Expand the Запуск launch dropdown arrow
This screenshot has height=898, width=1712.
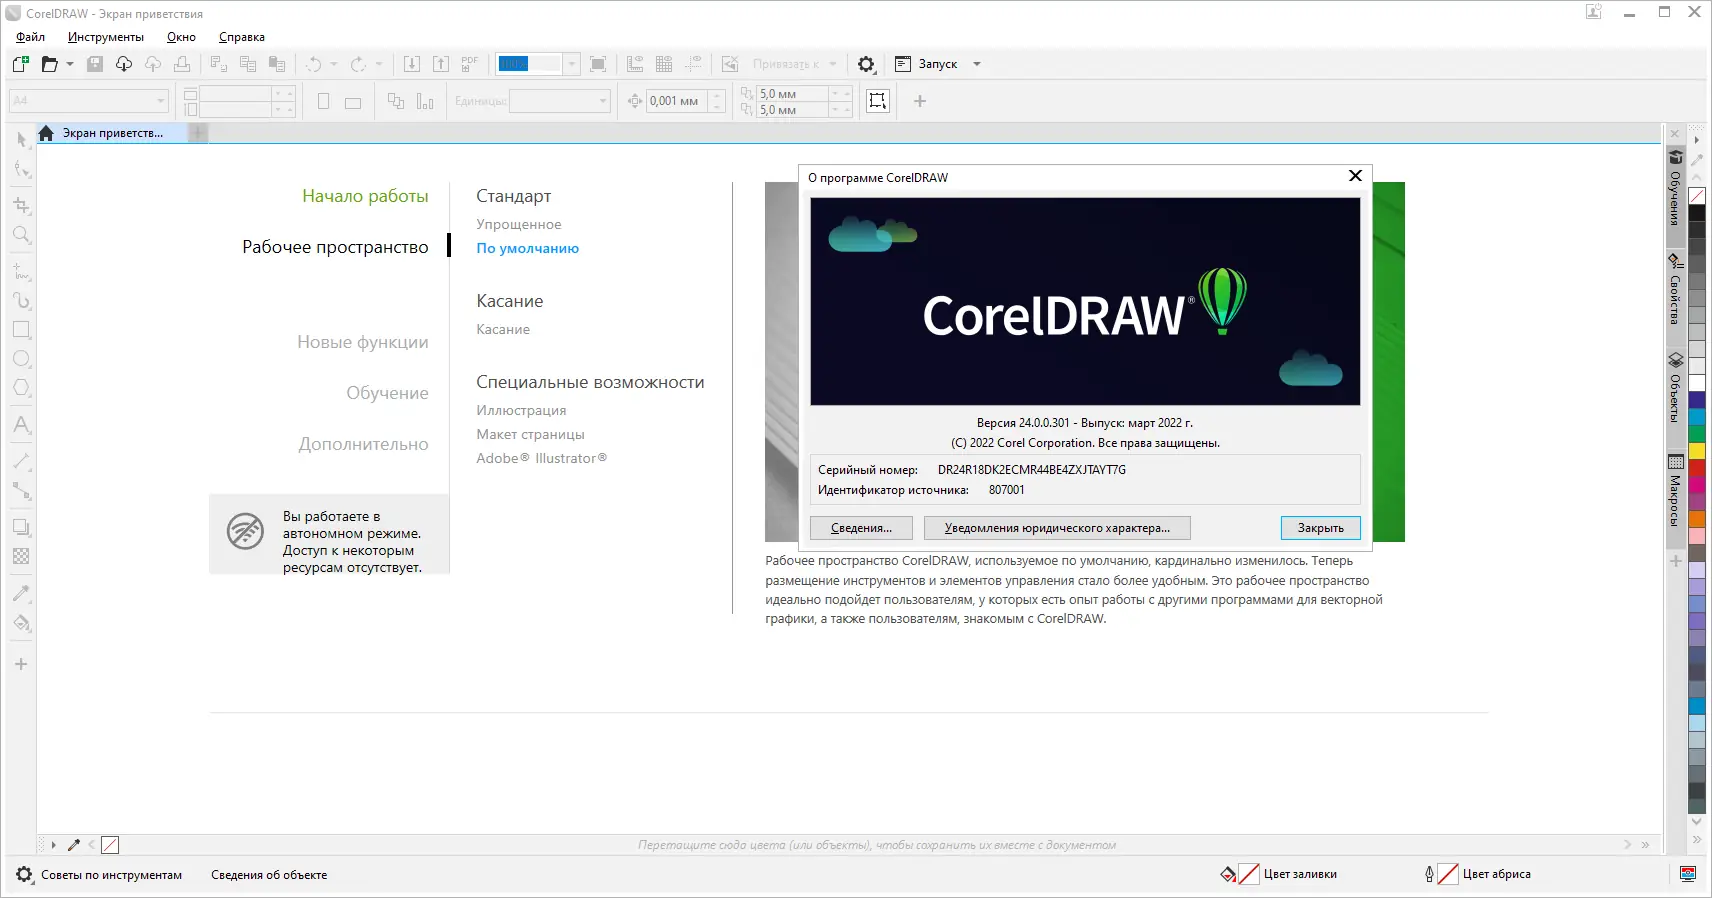coord(977,64)
